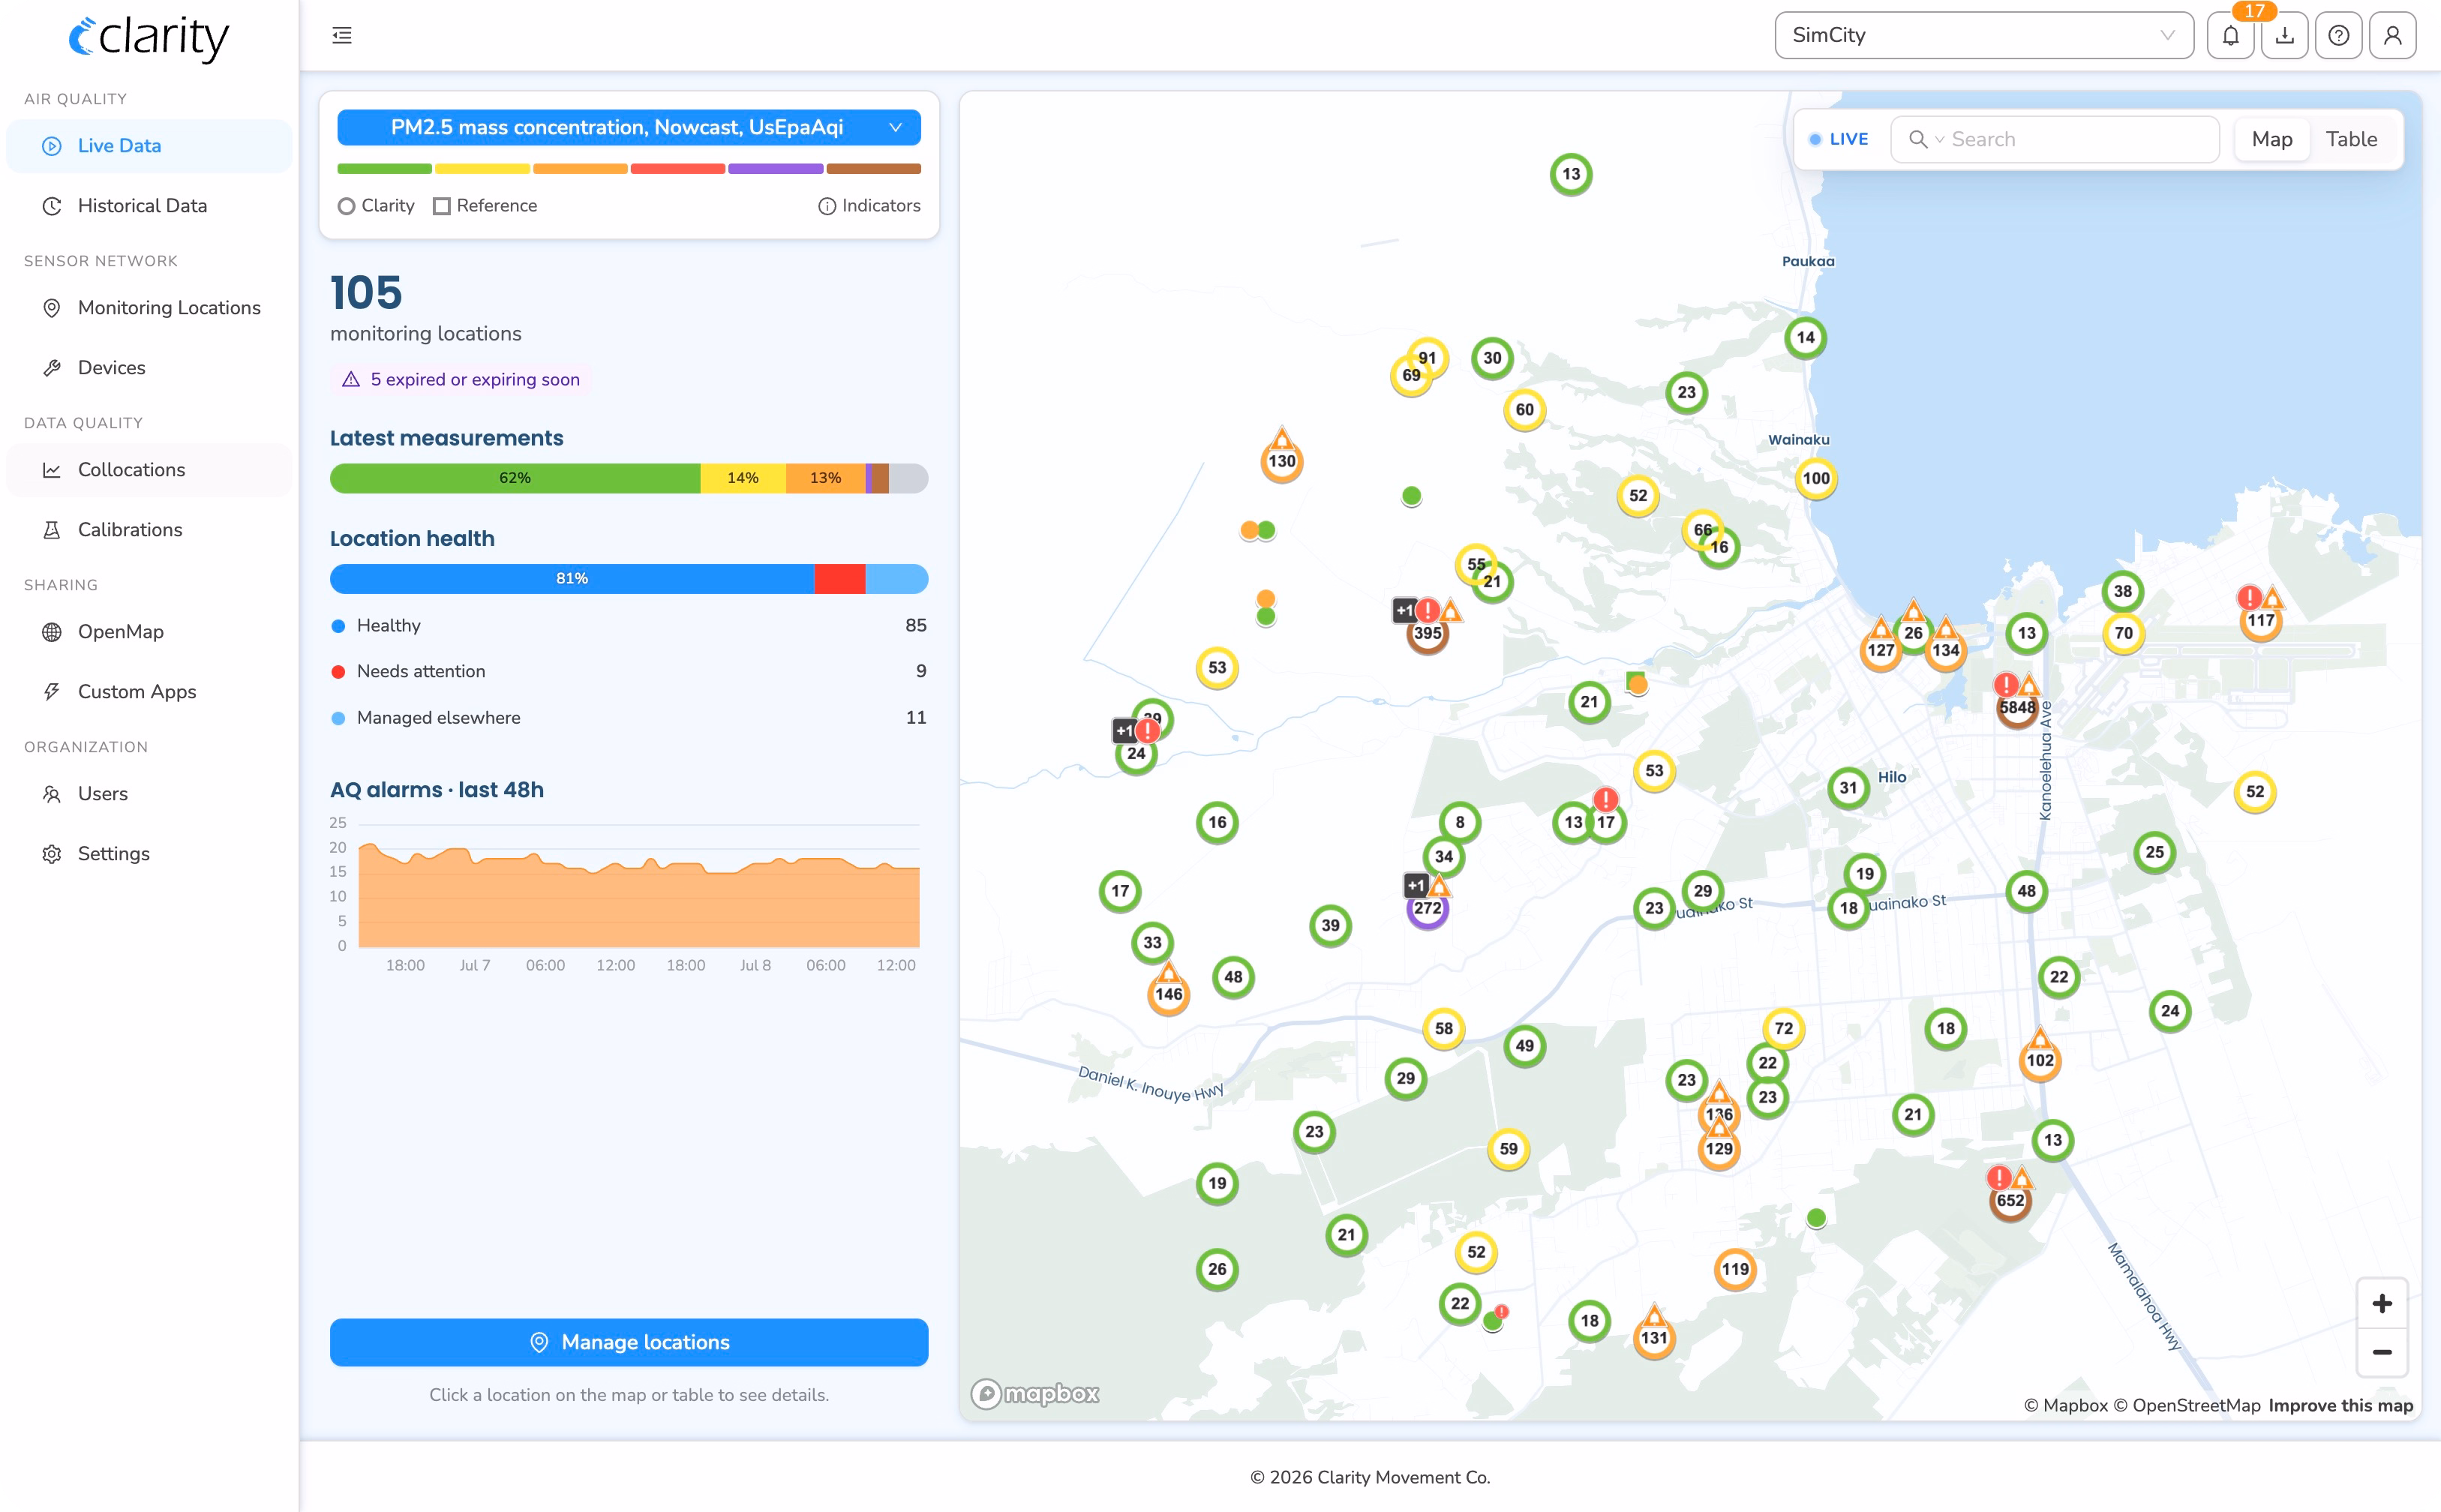
Task: Open Settings page
Action: click(x=149, y=854)
